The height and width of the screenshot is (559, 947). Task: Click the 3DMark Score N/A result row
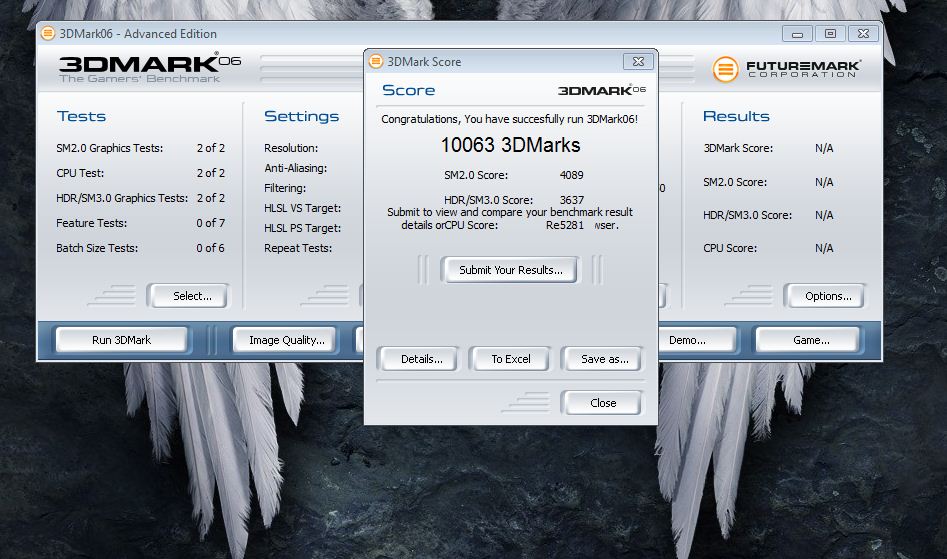(x=768, y=148)
